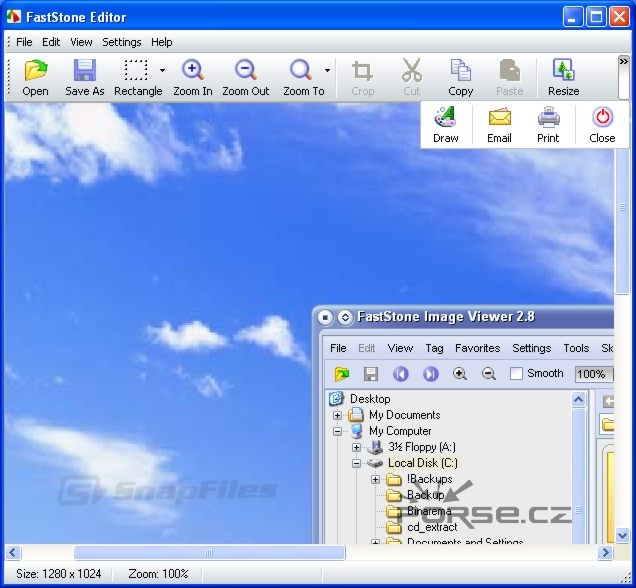Viewport: 636px width, 588px height.
Task: Copy the image with Copy tool
Action: [x=461, y=77]
